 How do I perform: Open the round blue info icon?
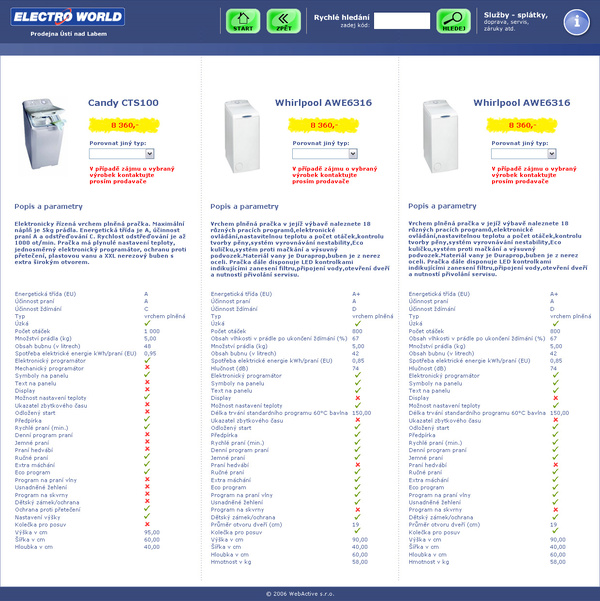[576, 22]
